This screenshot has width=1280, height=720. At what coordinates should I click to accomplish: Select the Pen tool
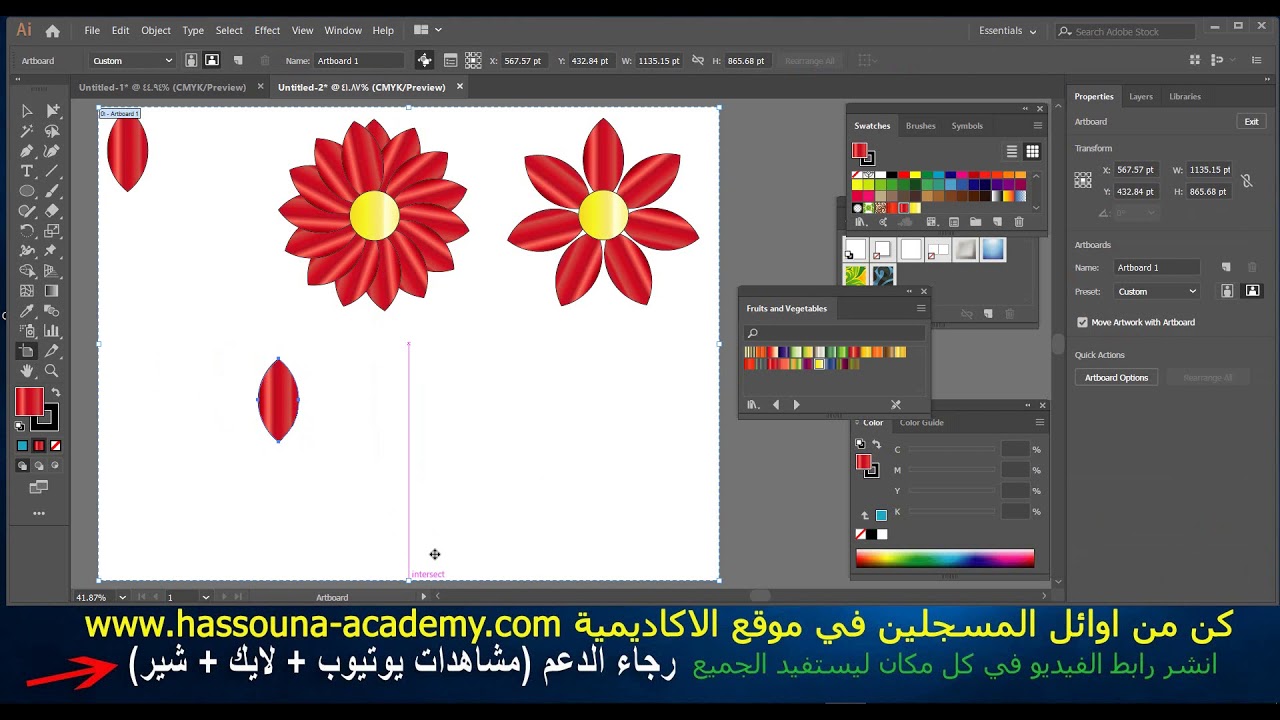click(x=27, y=151)
